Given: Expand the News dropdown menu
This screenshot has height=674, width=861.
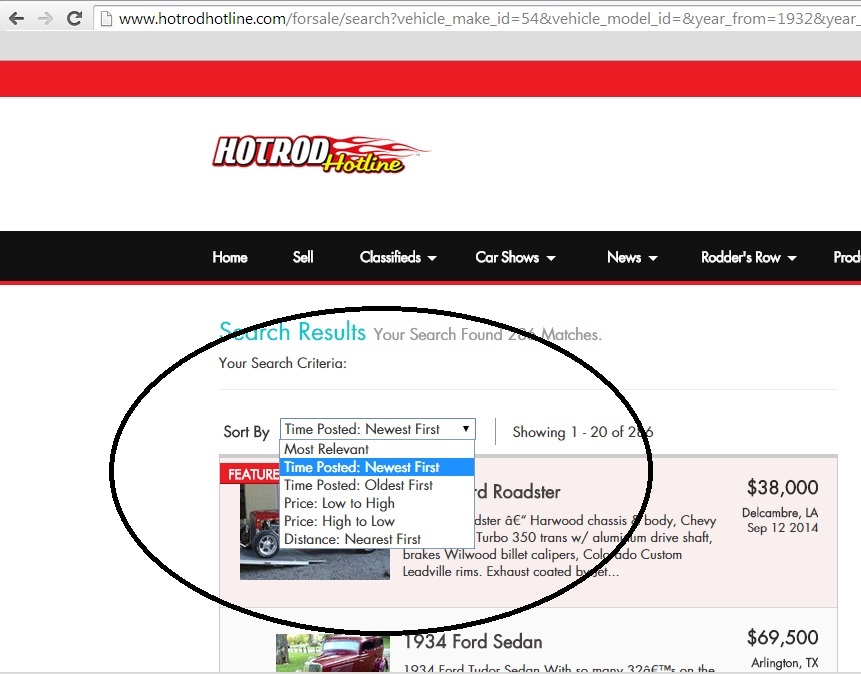Looking at the screenshot, I should click(632, 257).
